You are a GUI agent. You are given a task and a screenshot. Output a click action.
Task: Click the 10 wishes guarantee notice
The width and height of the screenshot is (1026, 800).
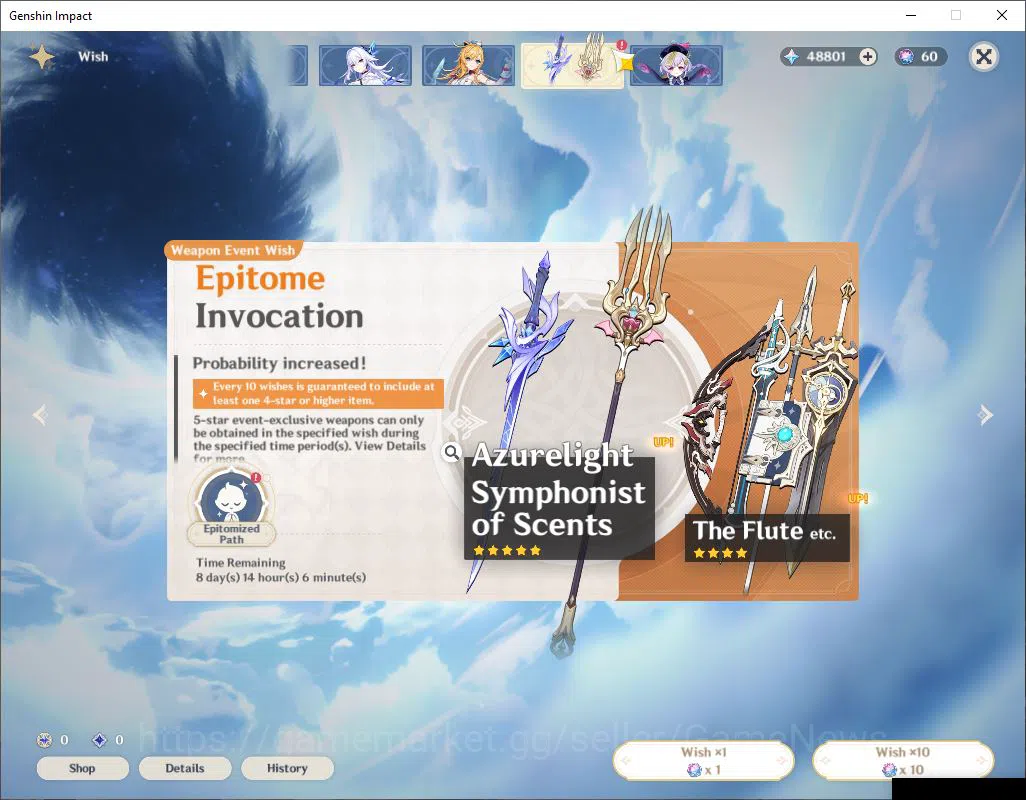point(319,393)
